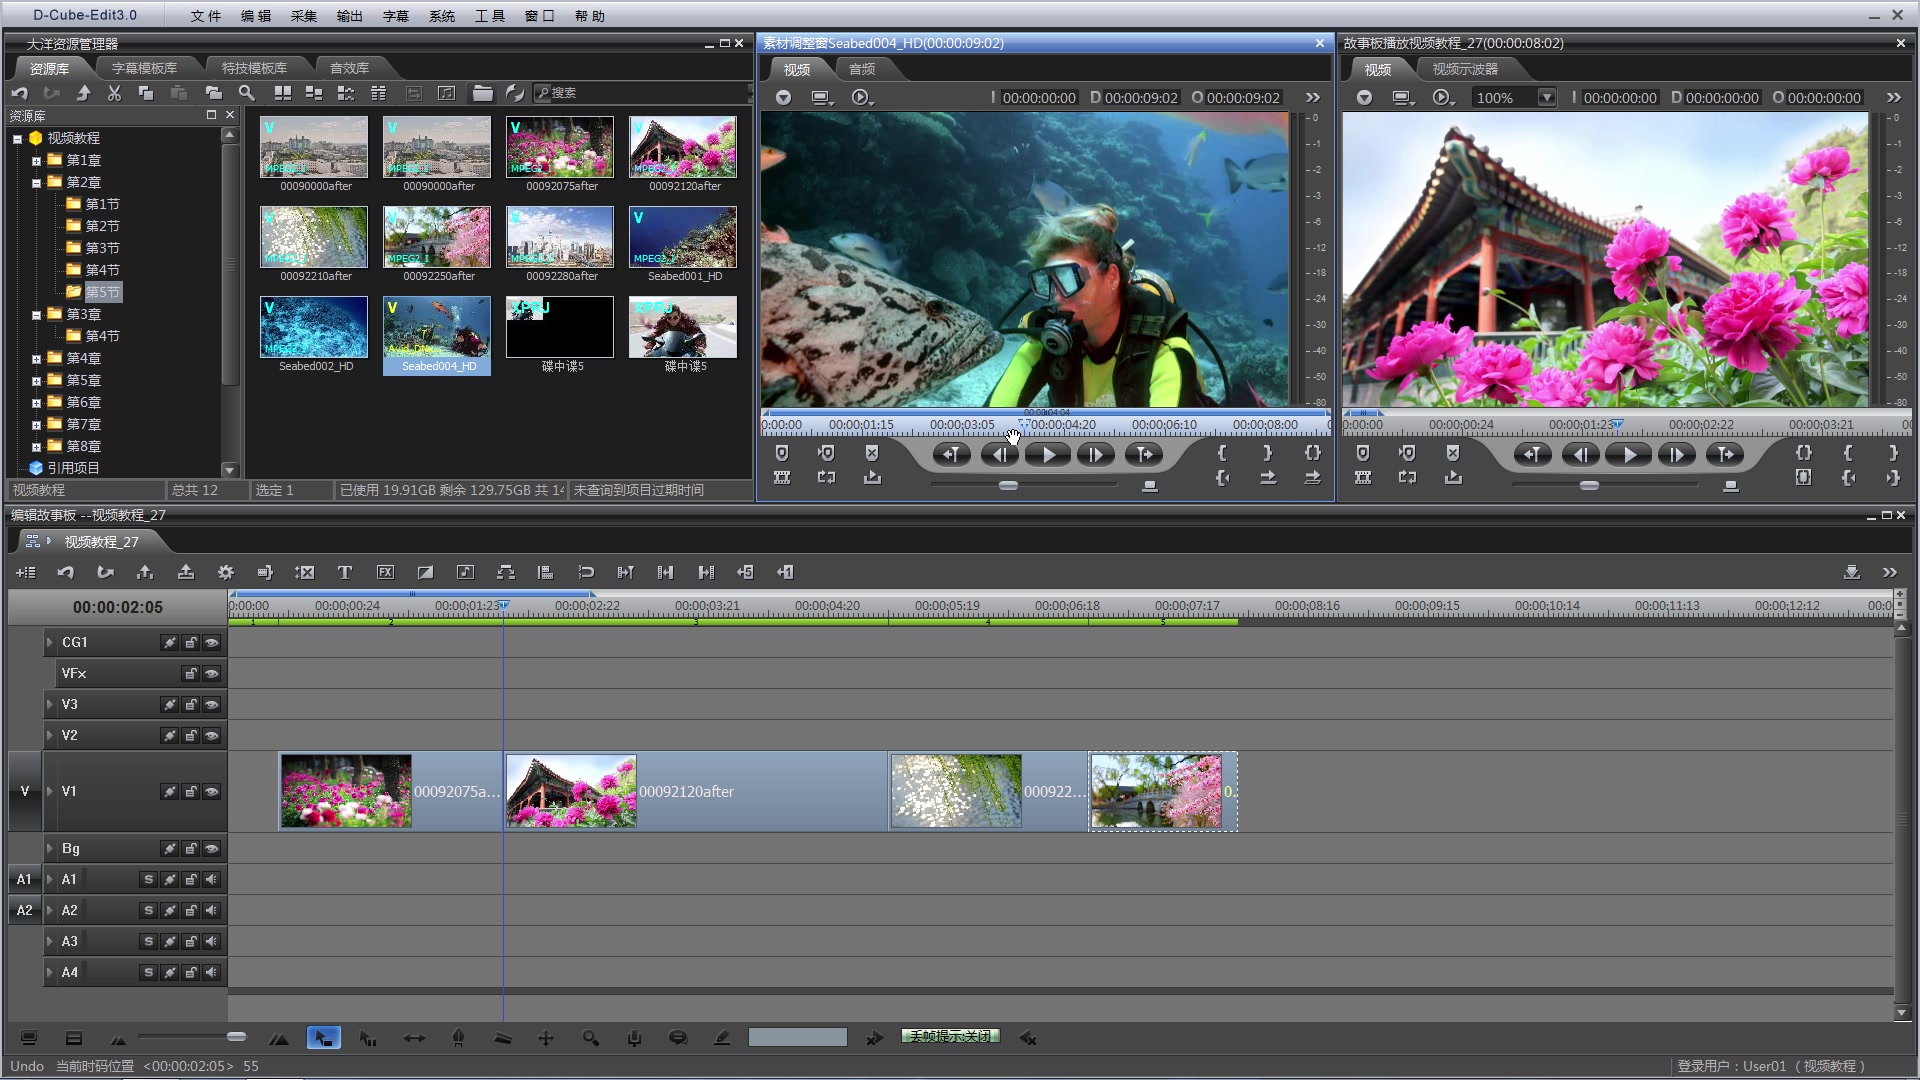This screenshot has height=1080, width=1920.
Task: Go to previous edit in program monitor
Action: pyautogui.click(x=1532, y=454)
